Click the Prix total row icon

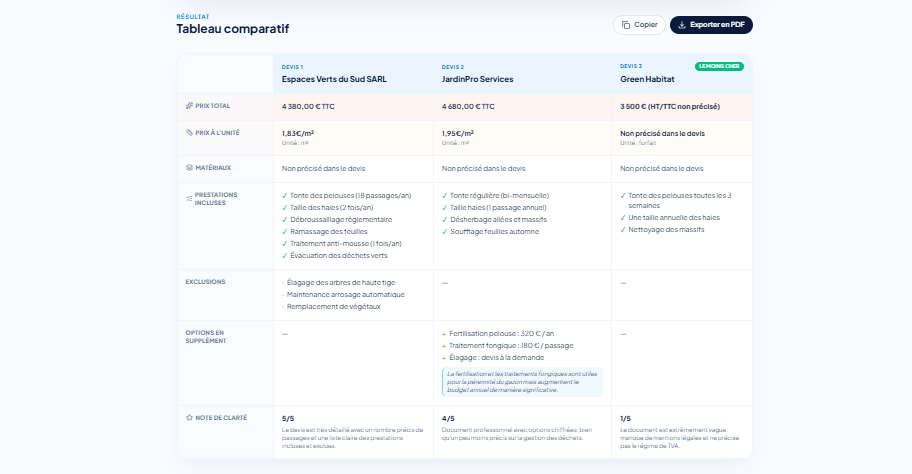pos(189,106)
